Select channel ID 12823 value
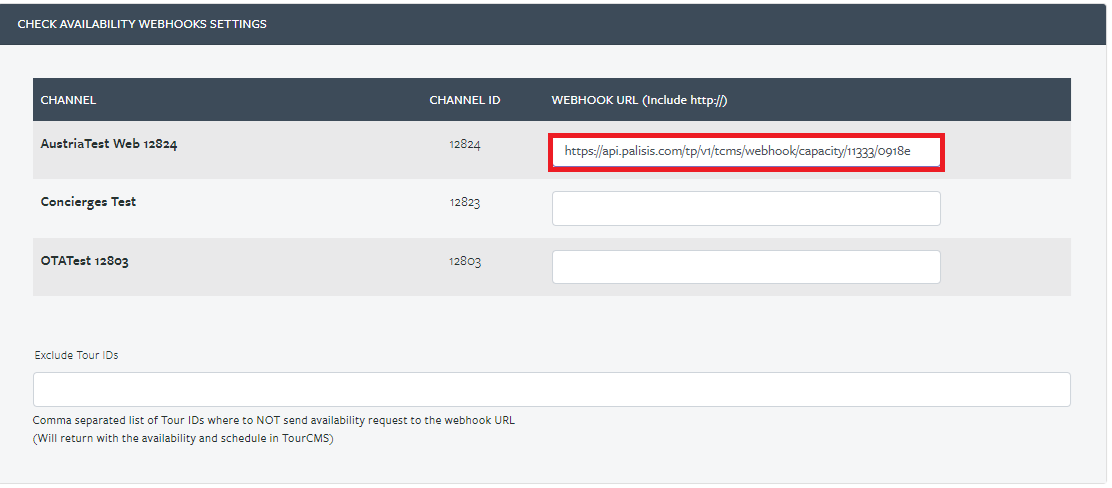Screen dimensions: 1112x488 click(465, 203)
